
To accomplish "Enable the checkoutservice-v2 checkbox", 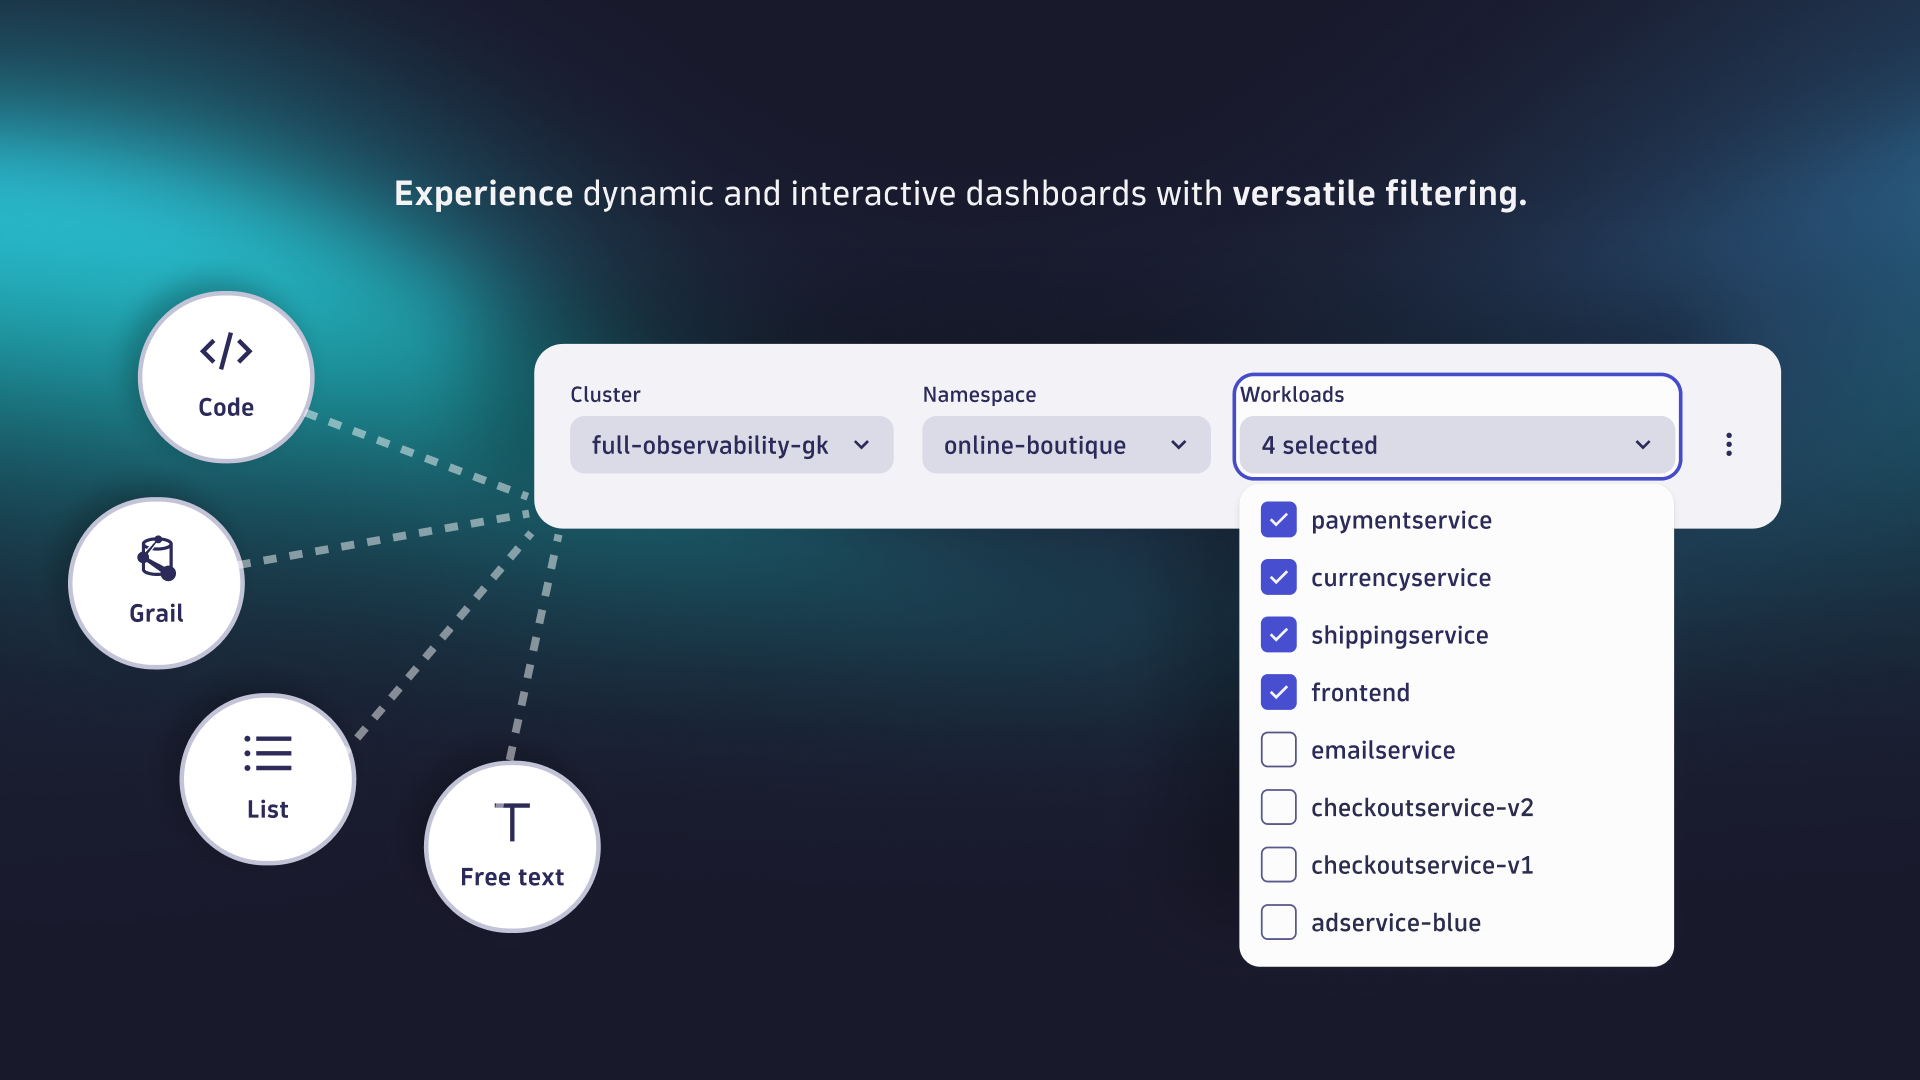I will (x=1278, y=807).
